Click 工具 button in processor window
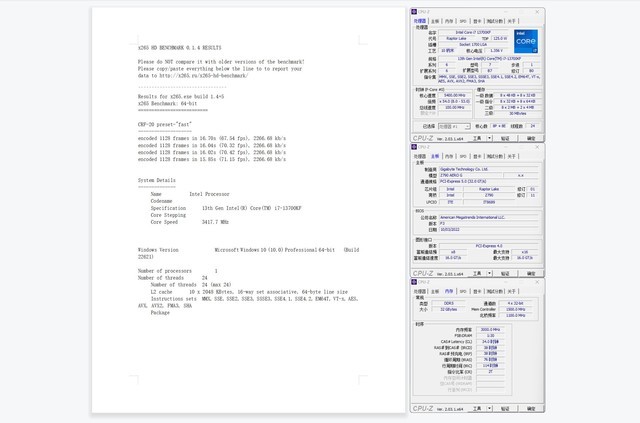 point(477,138)
